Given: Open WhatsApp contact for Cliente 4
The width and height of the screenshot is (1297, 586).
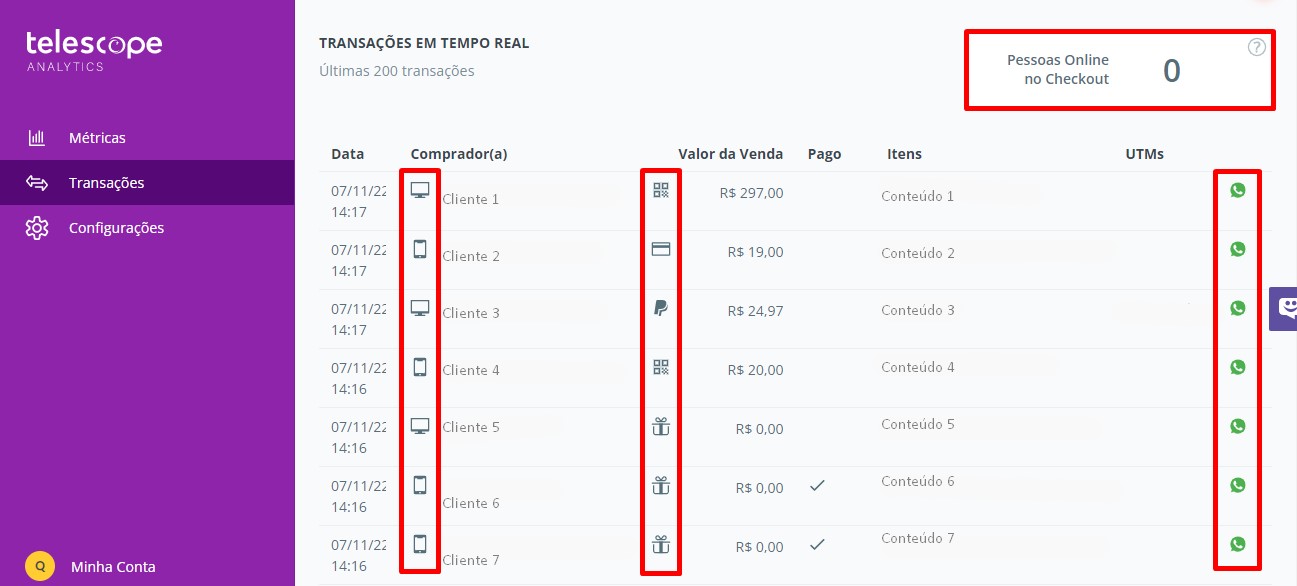Looking at the screenshot, I should 1238,367.
